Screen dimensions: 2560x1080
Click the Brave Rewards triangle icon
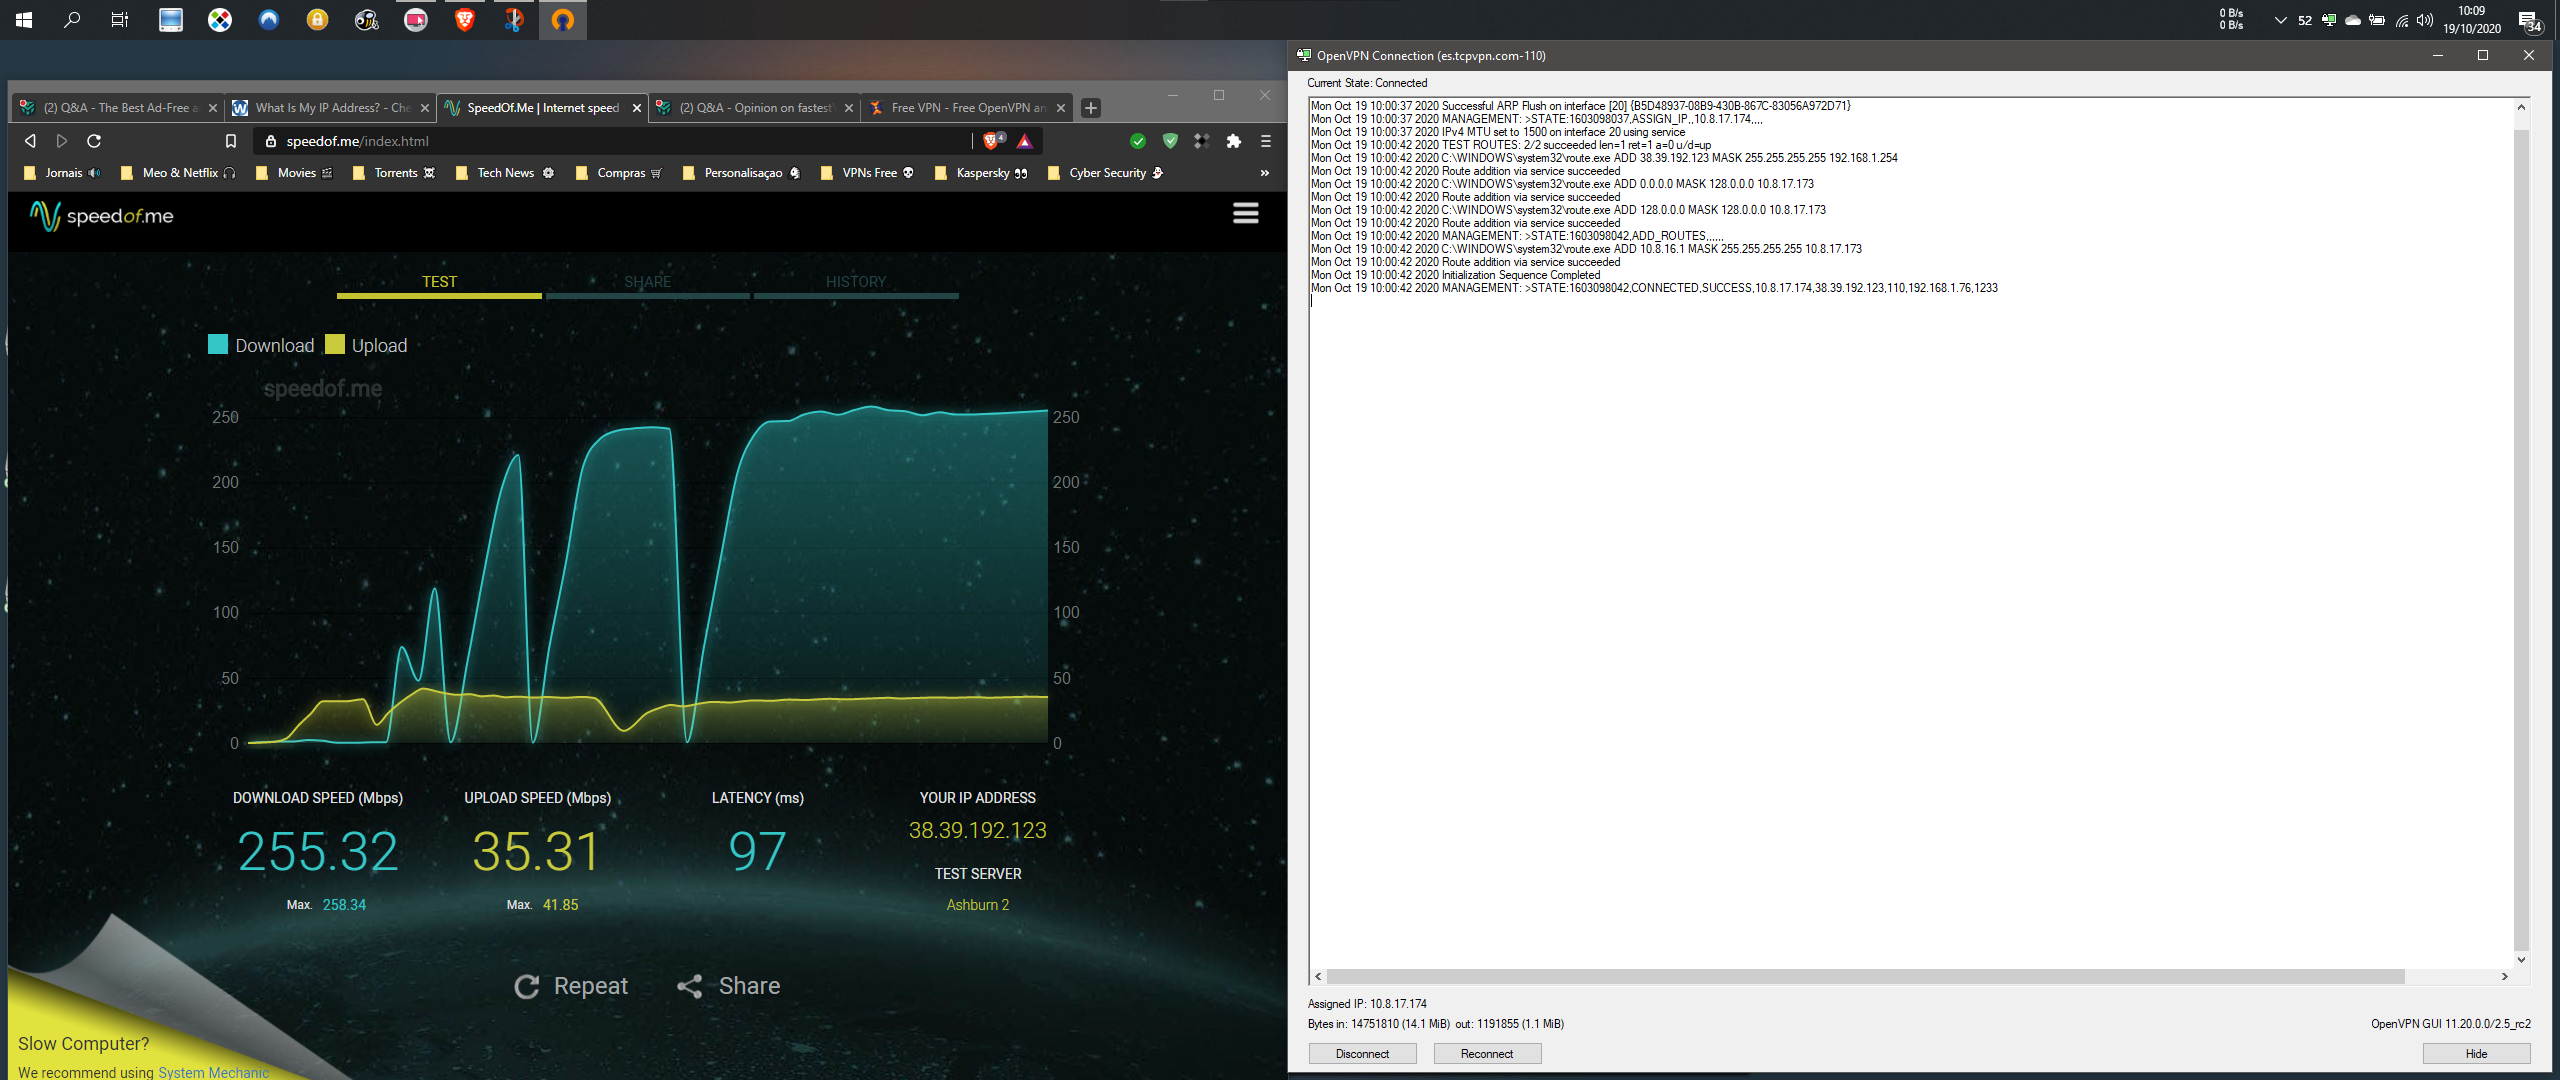tap(1024, 141)
